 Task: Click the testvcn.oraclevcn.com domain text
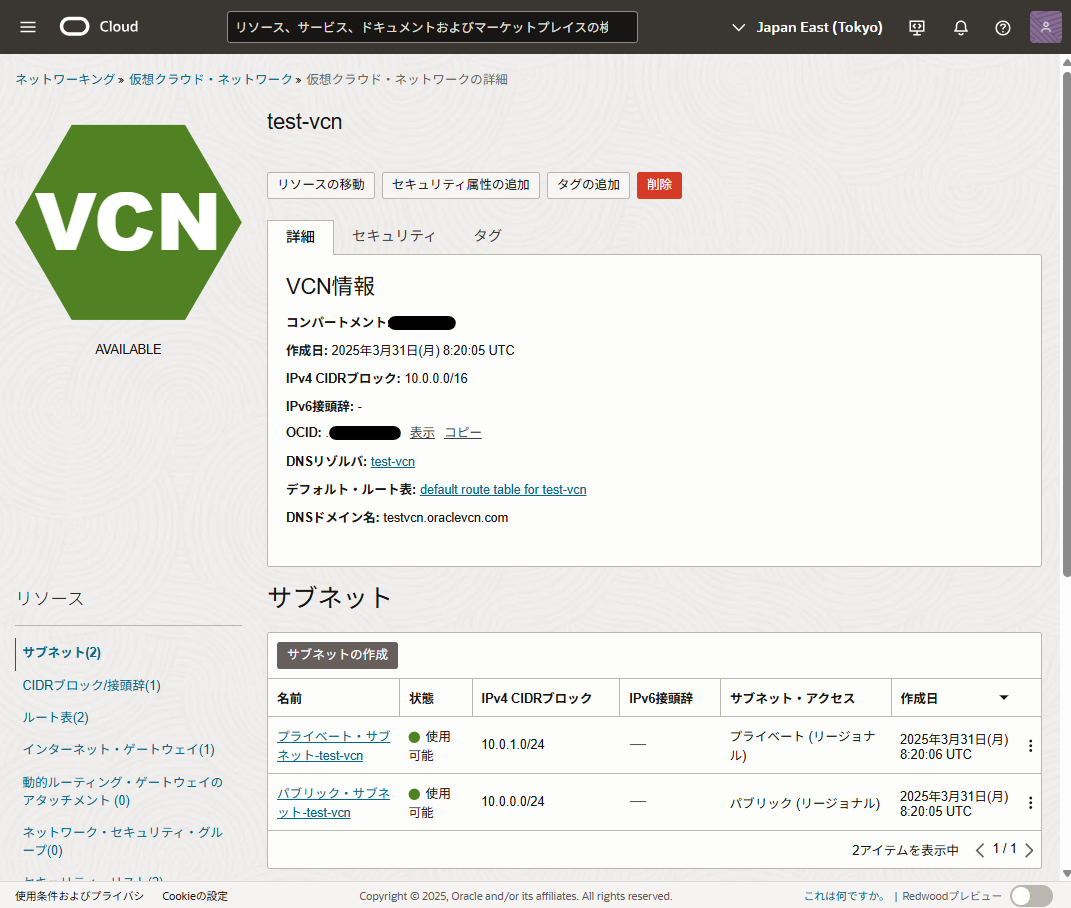point(446,518)
